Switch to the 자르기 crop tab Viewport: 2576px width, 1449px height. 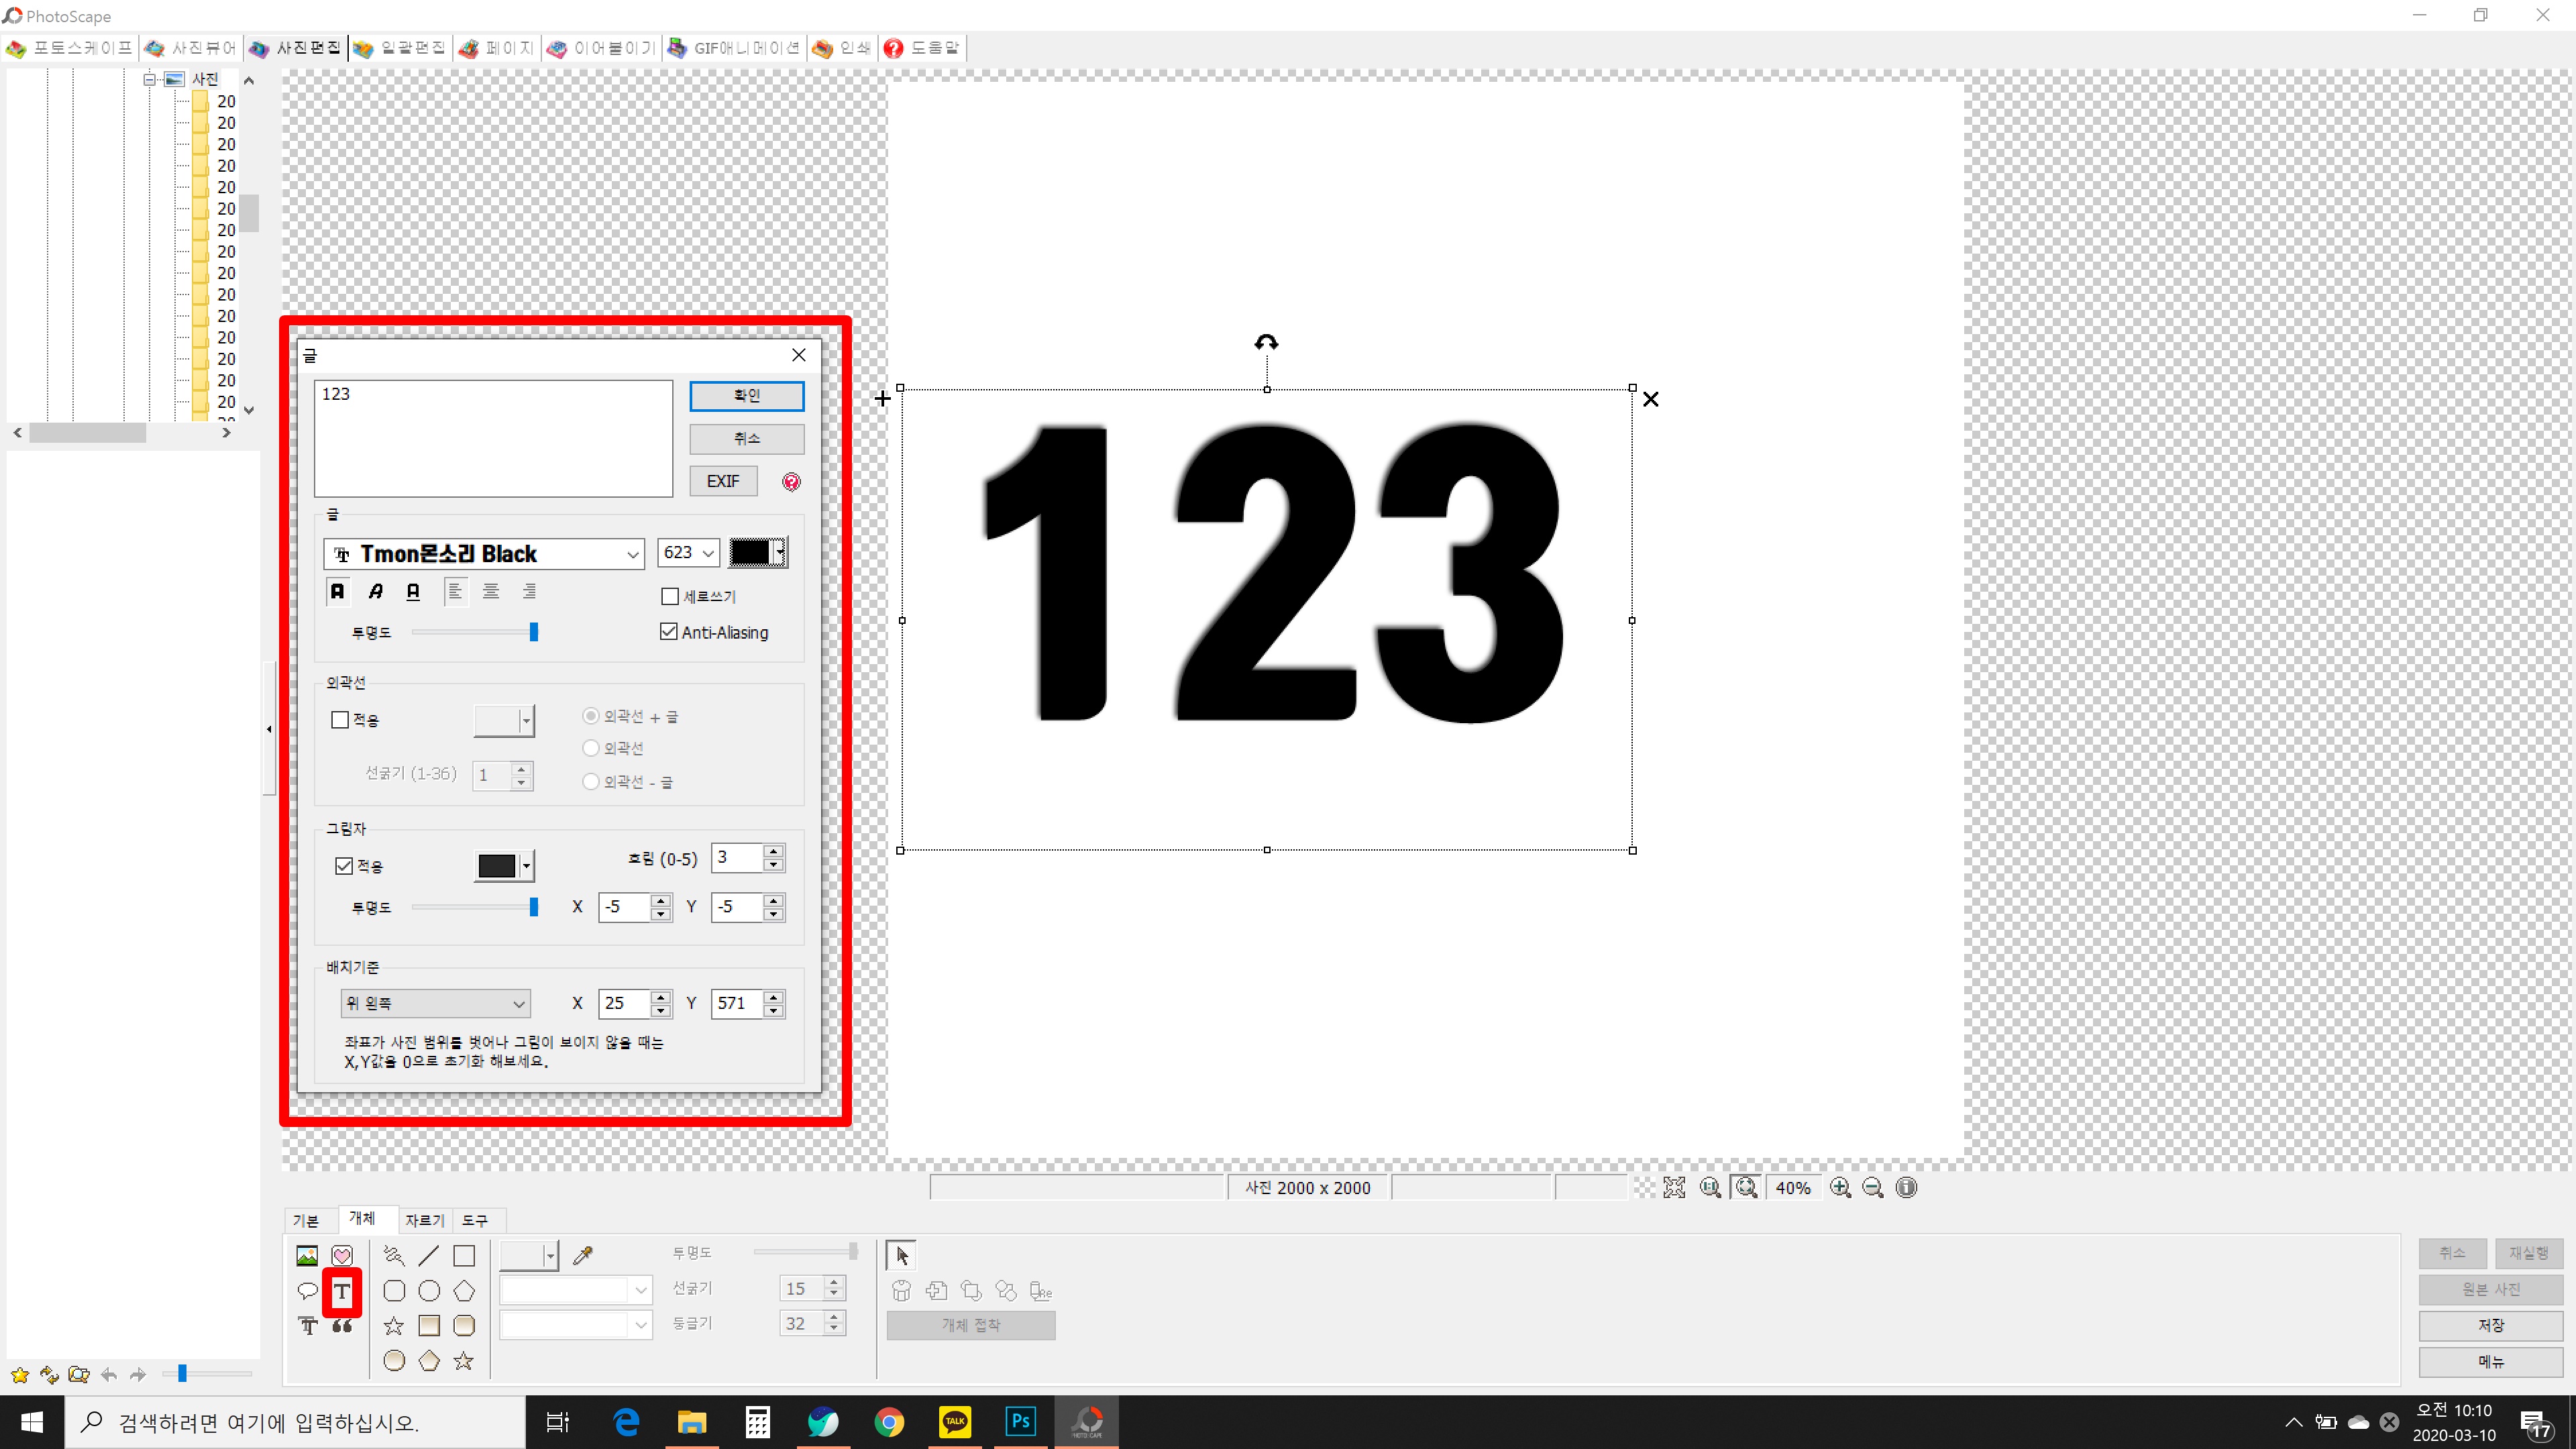pyautogui.click(x=424, y=1220)
